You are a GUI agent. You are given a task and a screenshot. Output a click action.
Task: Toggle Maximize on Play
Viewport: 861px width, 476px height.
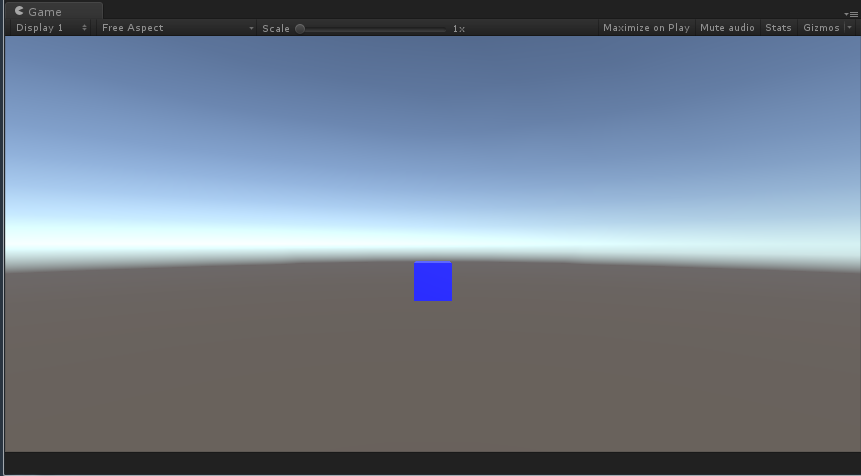[646, 28]
